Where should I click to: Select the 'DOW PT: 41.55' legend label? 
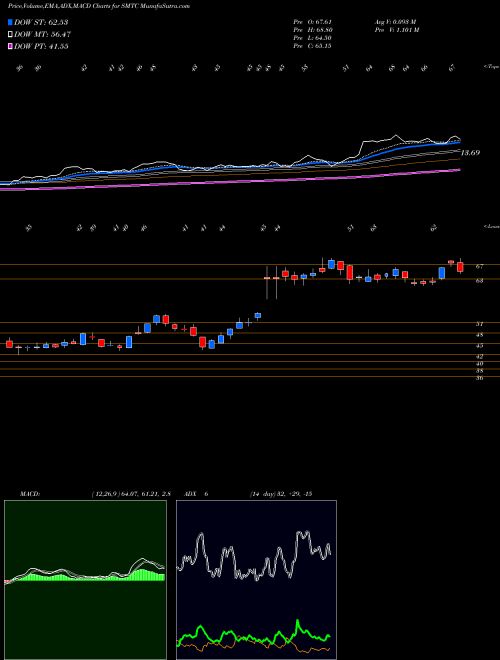[x=41, y=47]
